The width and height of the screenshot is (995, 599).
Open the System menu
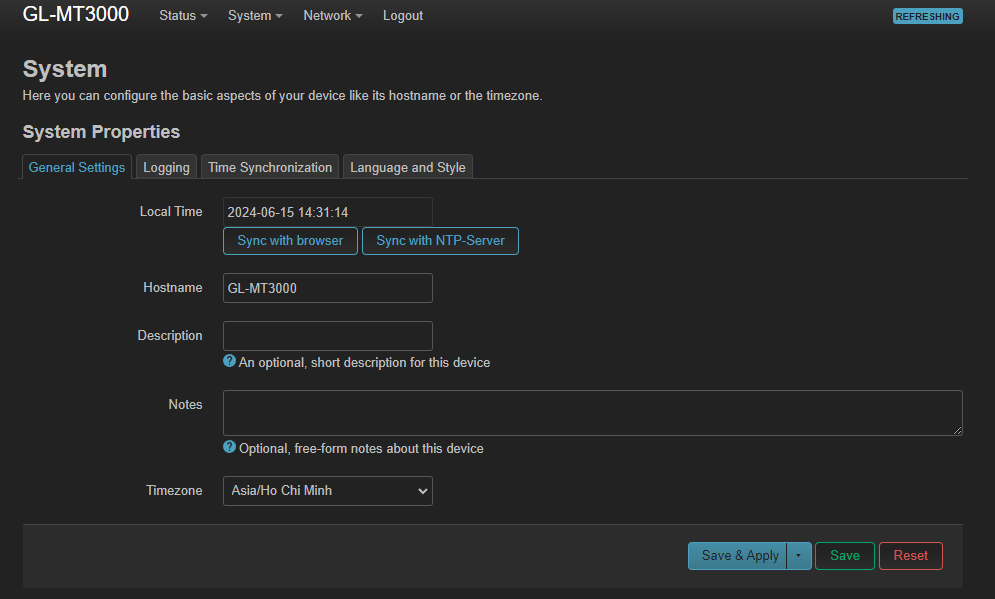point(255,16)
